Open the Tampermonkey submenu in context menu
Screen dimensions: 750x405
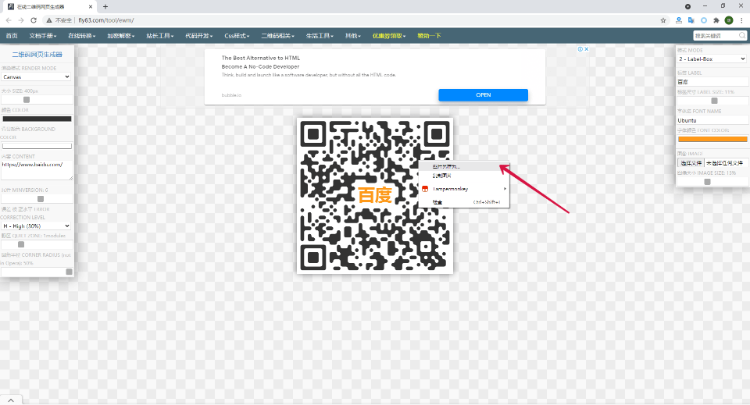tap(464, 189)
